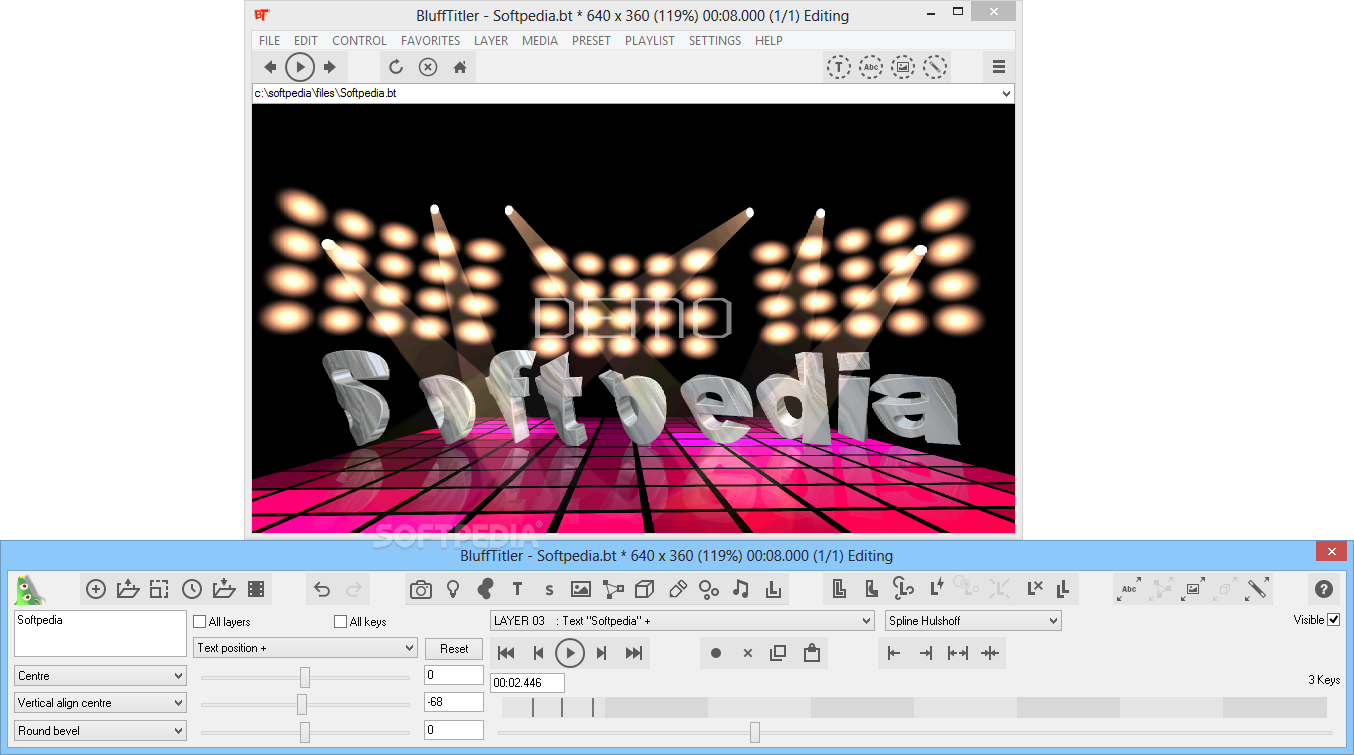
Task: Create a key with the record dot
Action: coord(716,653)
